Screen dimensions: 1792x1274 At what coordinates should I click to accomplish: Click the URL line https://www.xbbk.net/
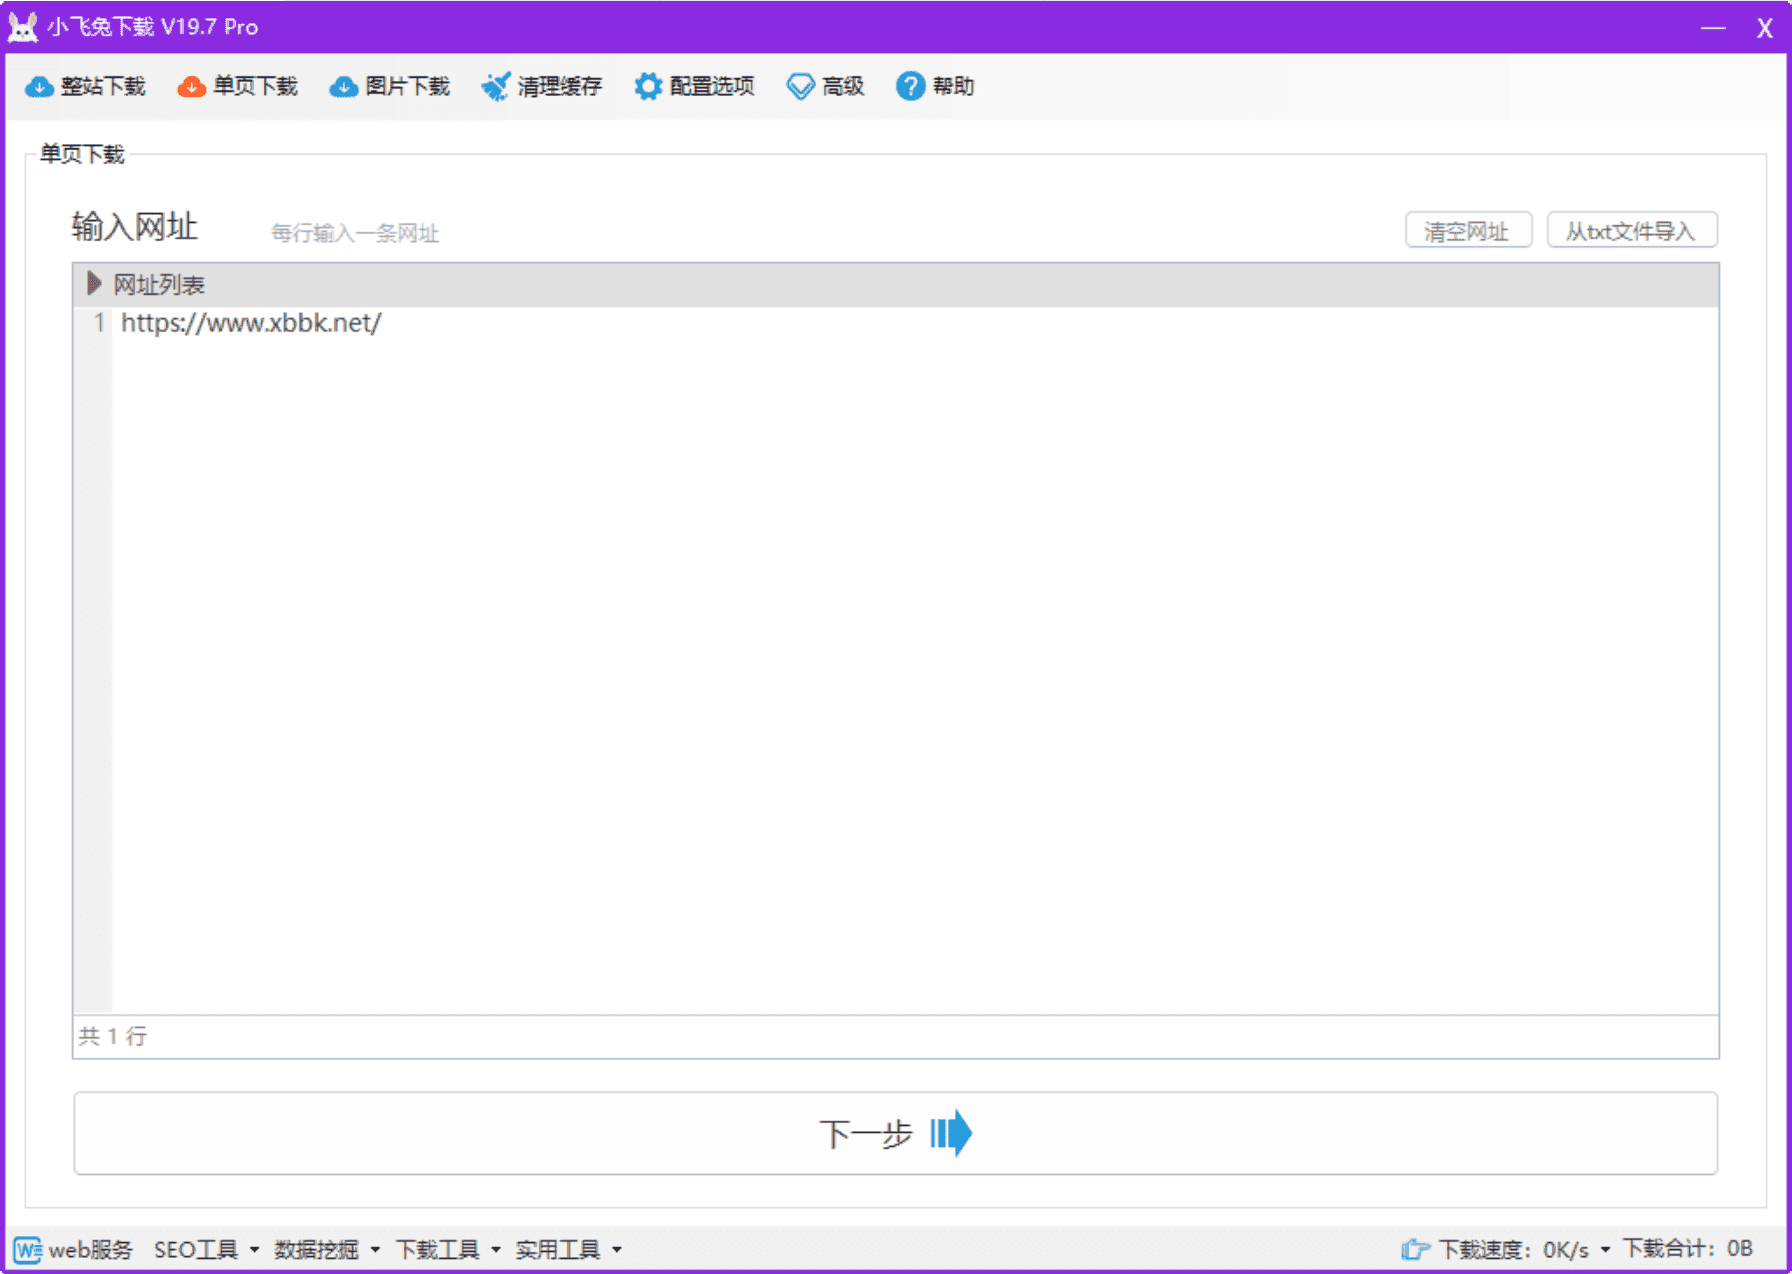pos(251,323)
